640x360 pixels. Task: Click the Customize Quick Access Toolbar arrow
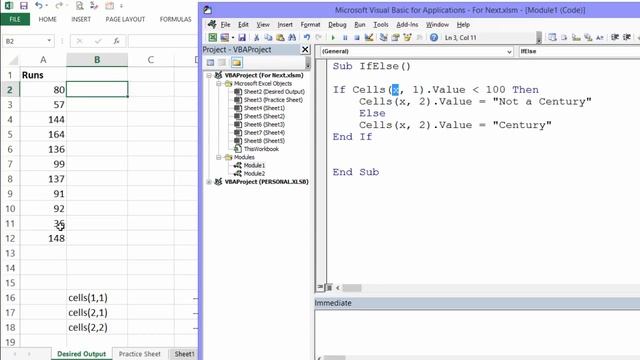122,6
